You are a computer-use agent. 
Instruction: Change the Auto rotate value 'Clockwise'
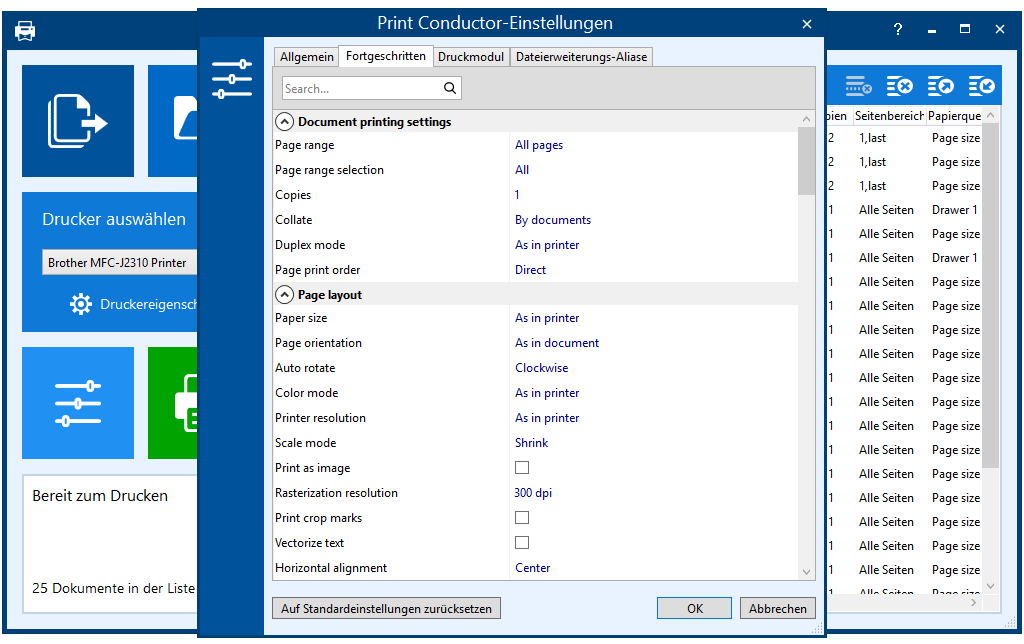pyautogui.click(x=541, y=368)
